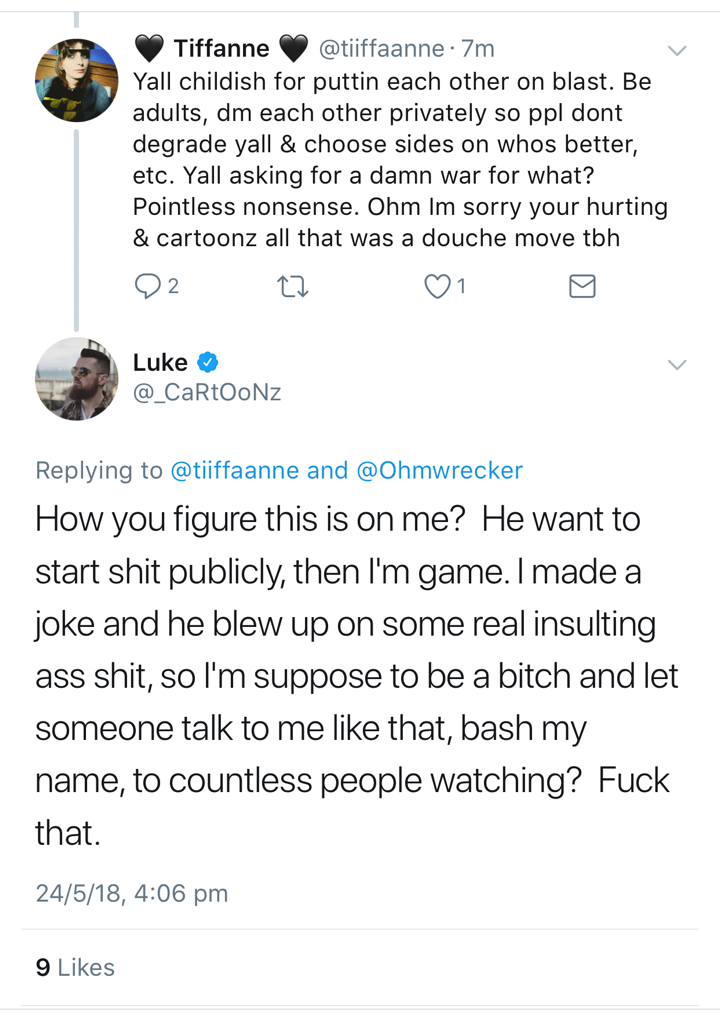Click Luke's blue verified badge
Screen dimensions: 720x1020
(x=207, y=362)
